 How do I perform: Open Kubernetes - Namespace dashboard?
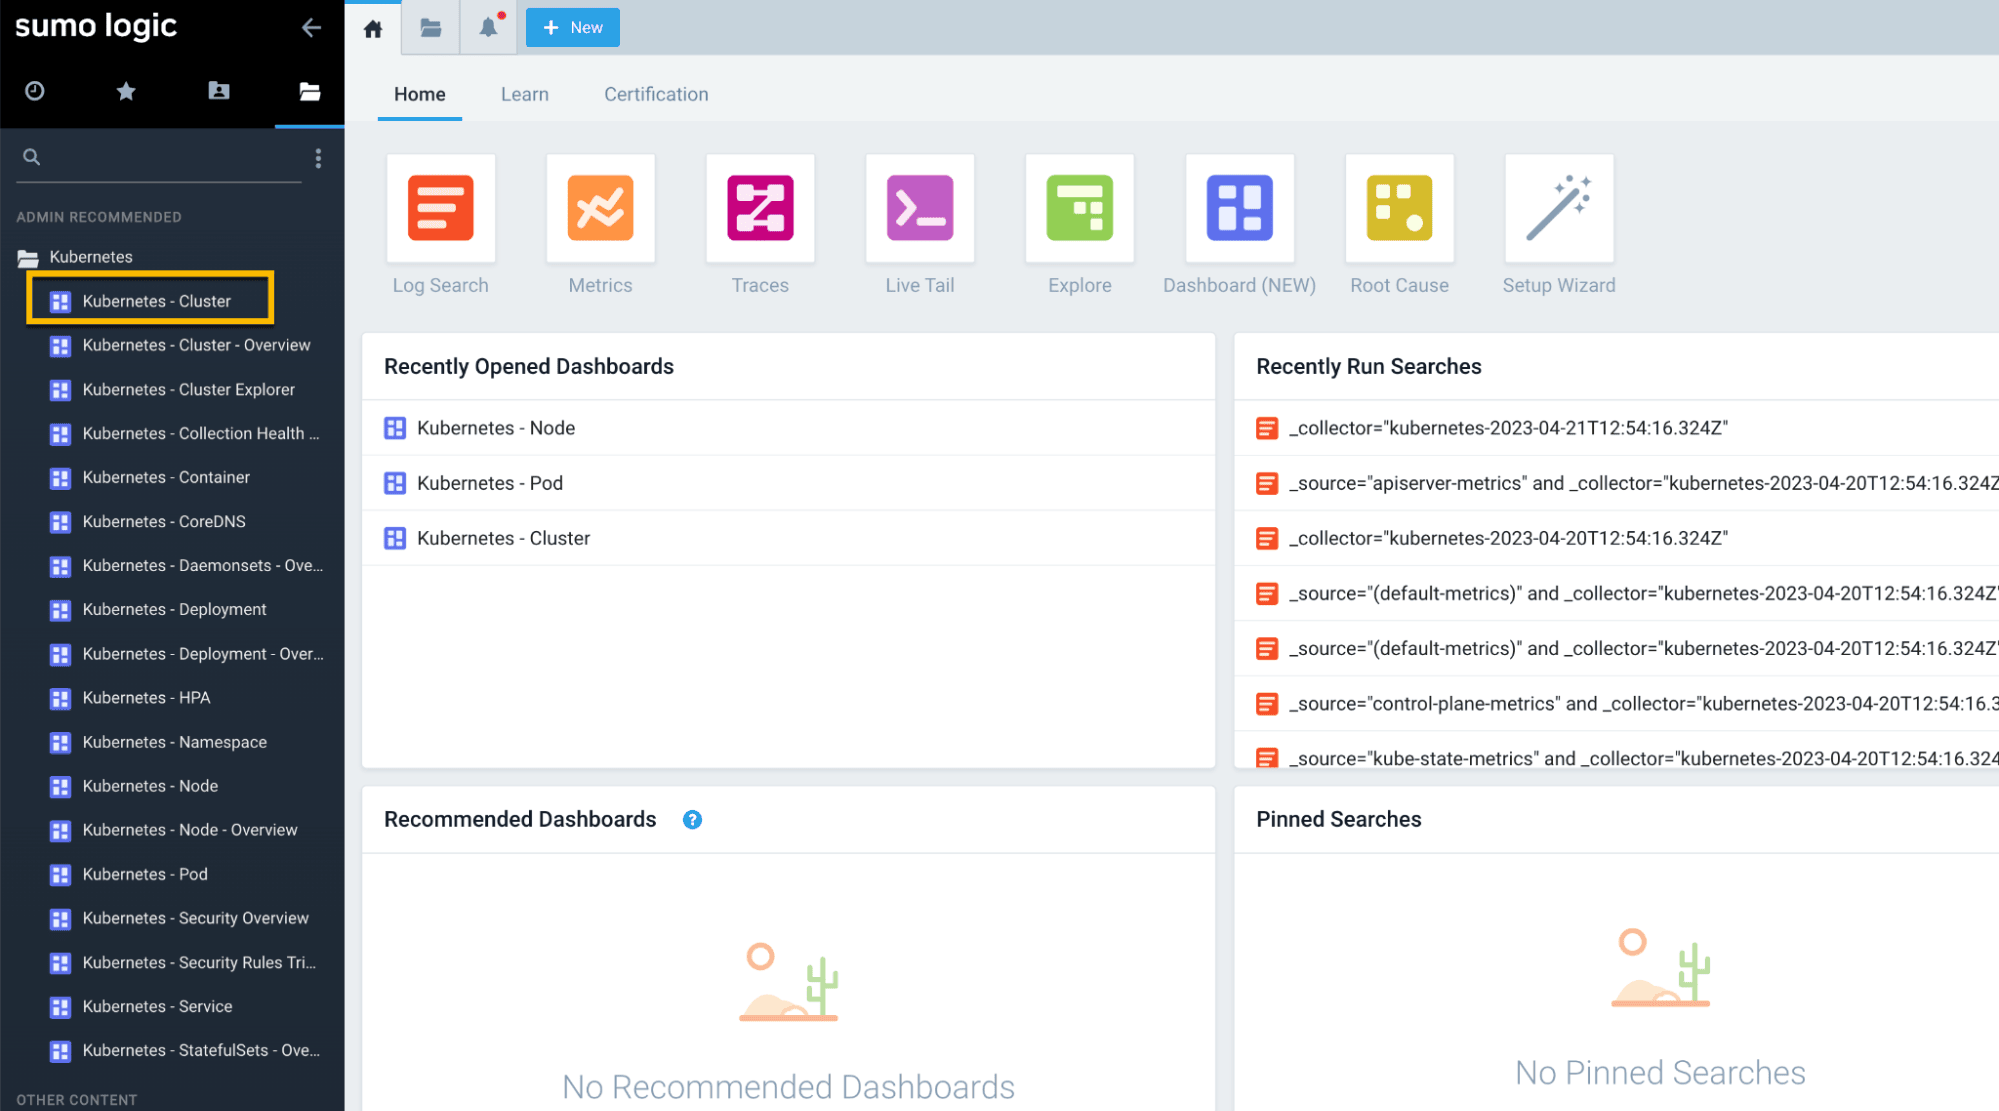(158, 742)
